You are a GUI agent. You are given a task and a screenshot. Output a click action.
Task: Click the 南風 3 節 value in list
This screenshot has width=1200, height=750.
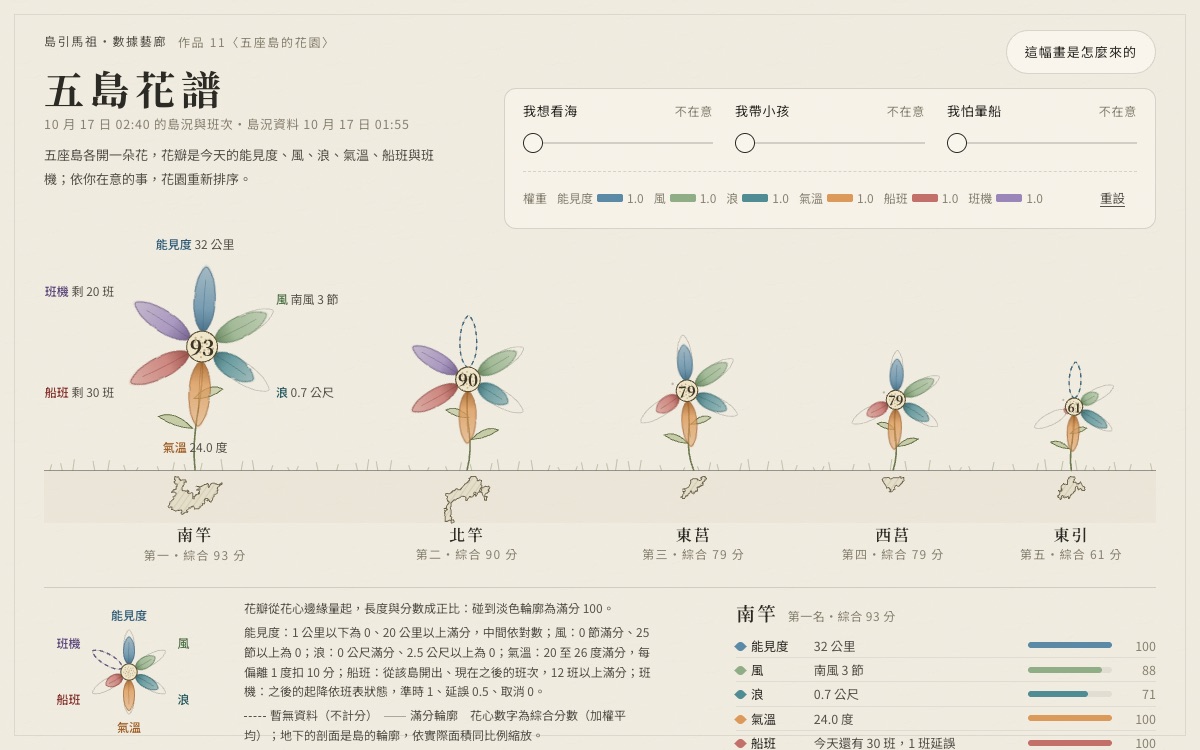838,670
